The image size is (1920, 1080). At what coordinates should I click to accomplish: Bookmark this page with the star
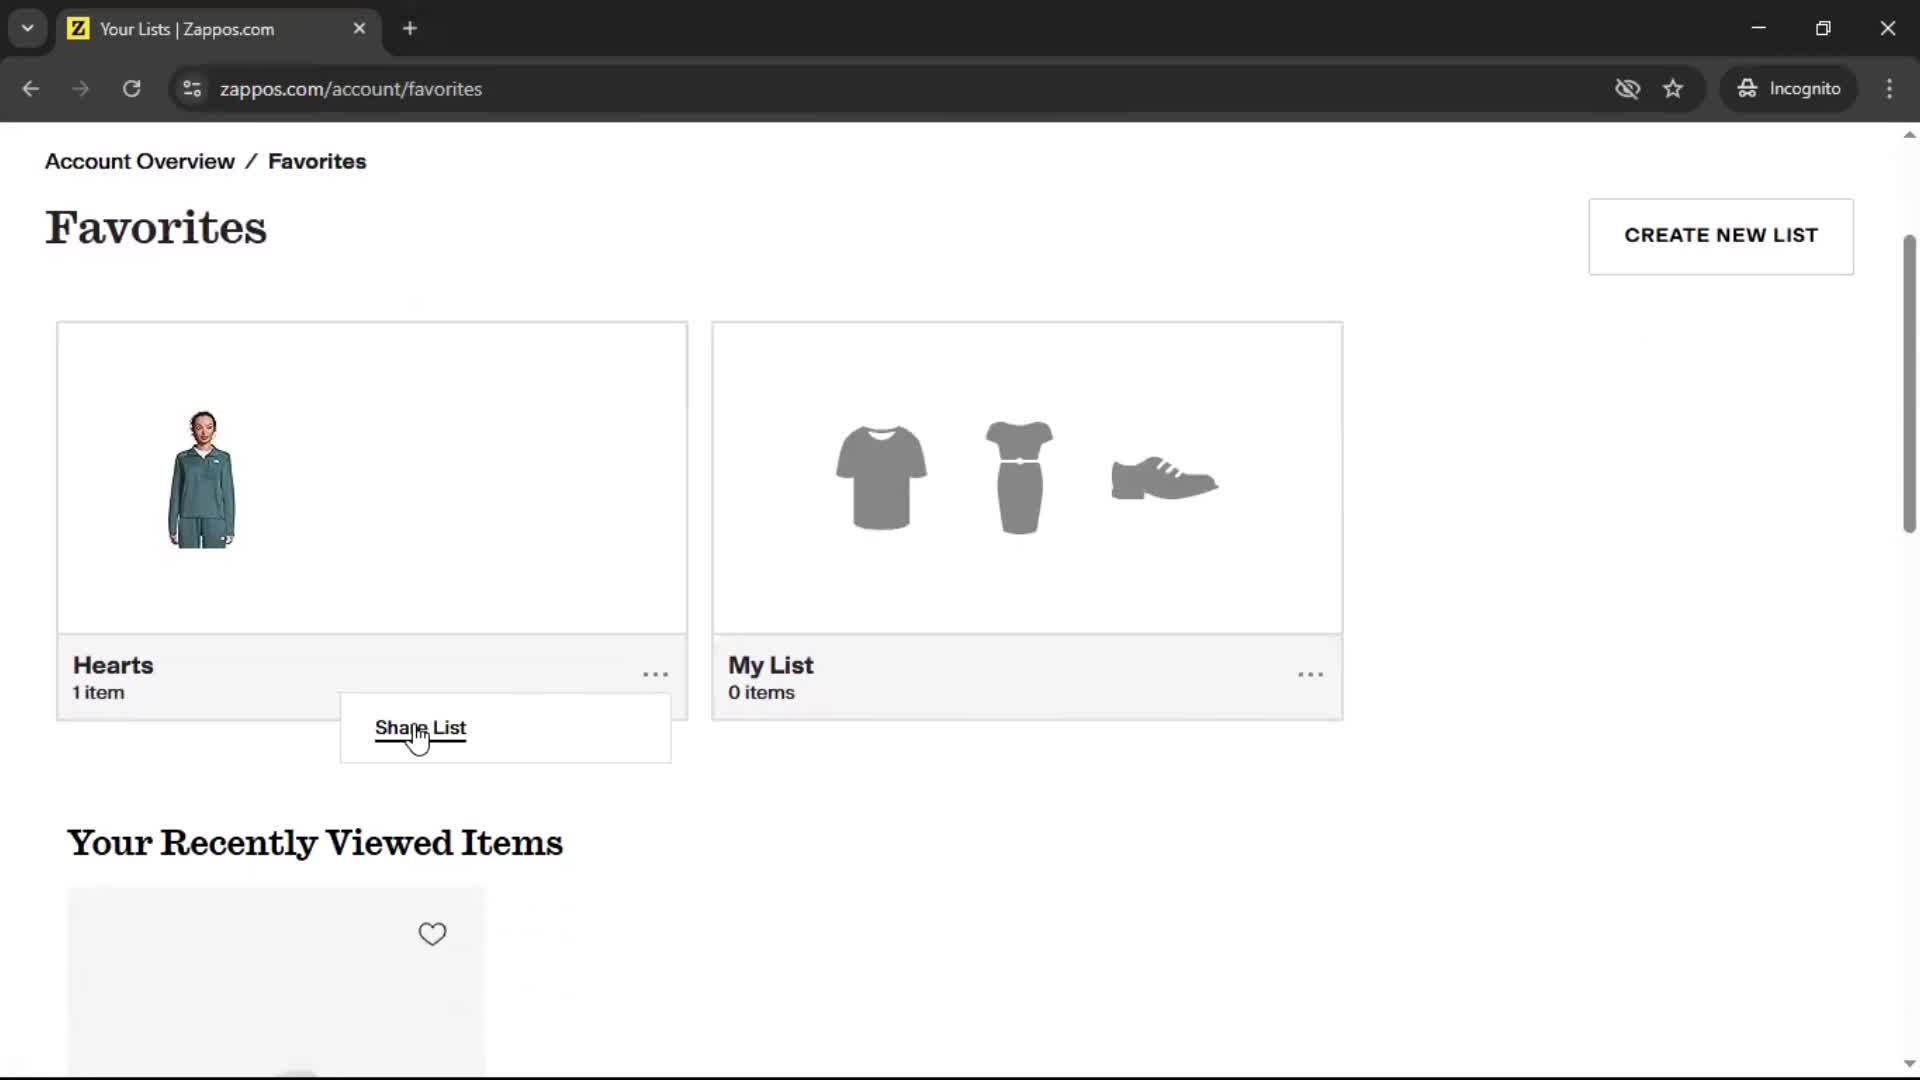pos(1673,89)
